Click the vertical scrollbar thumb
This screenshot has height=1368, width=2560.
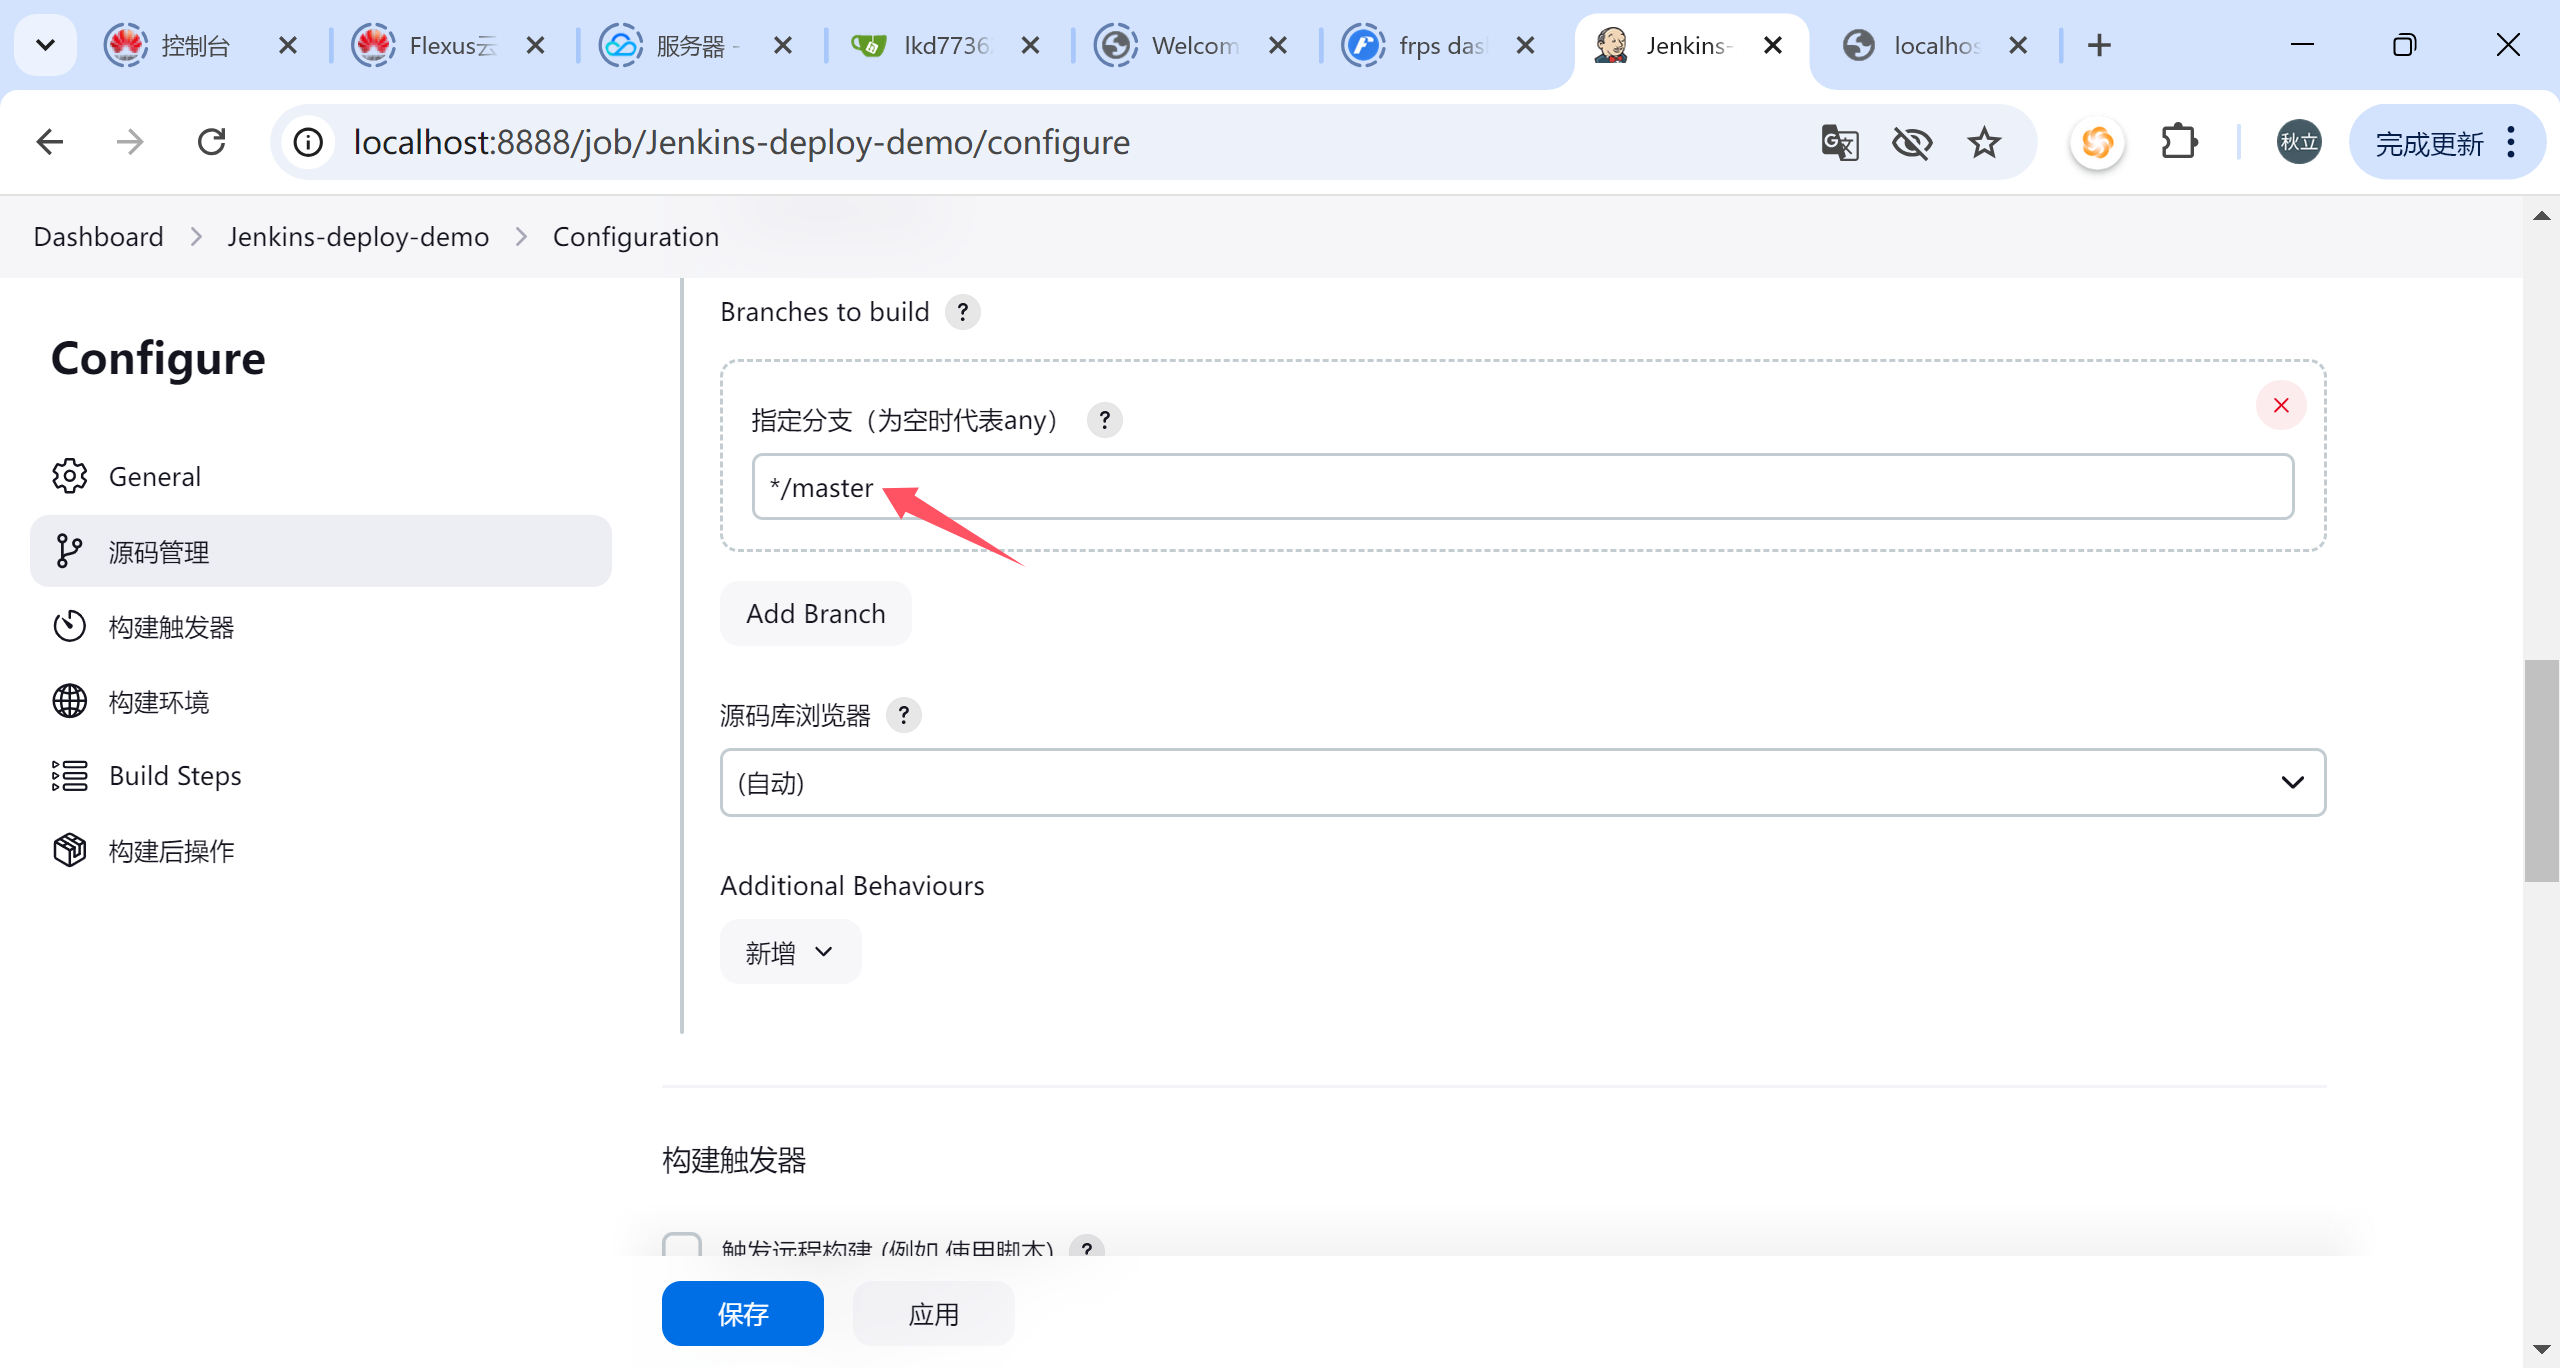(x=2540, y=770)
